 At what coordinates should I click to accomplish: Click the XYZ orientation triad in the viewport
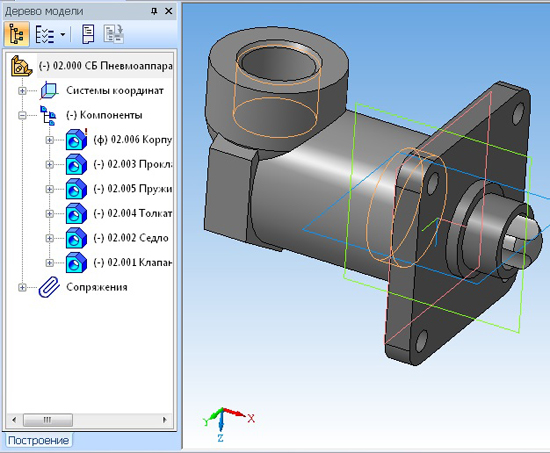pos(228,423)
